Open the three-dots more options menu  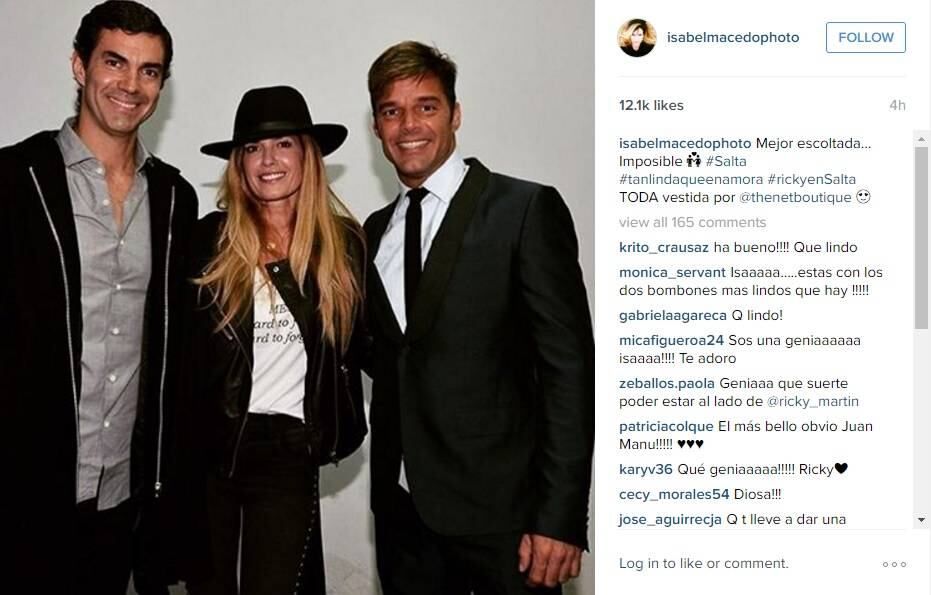click(x=894, y=564)
